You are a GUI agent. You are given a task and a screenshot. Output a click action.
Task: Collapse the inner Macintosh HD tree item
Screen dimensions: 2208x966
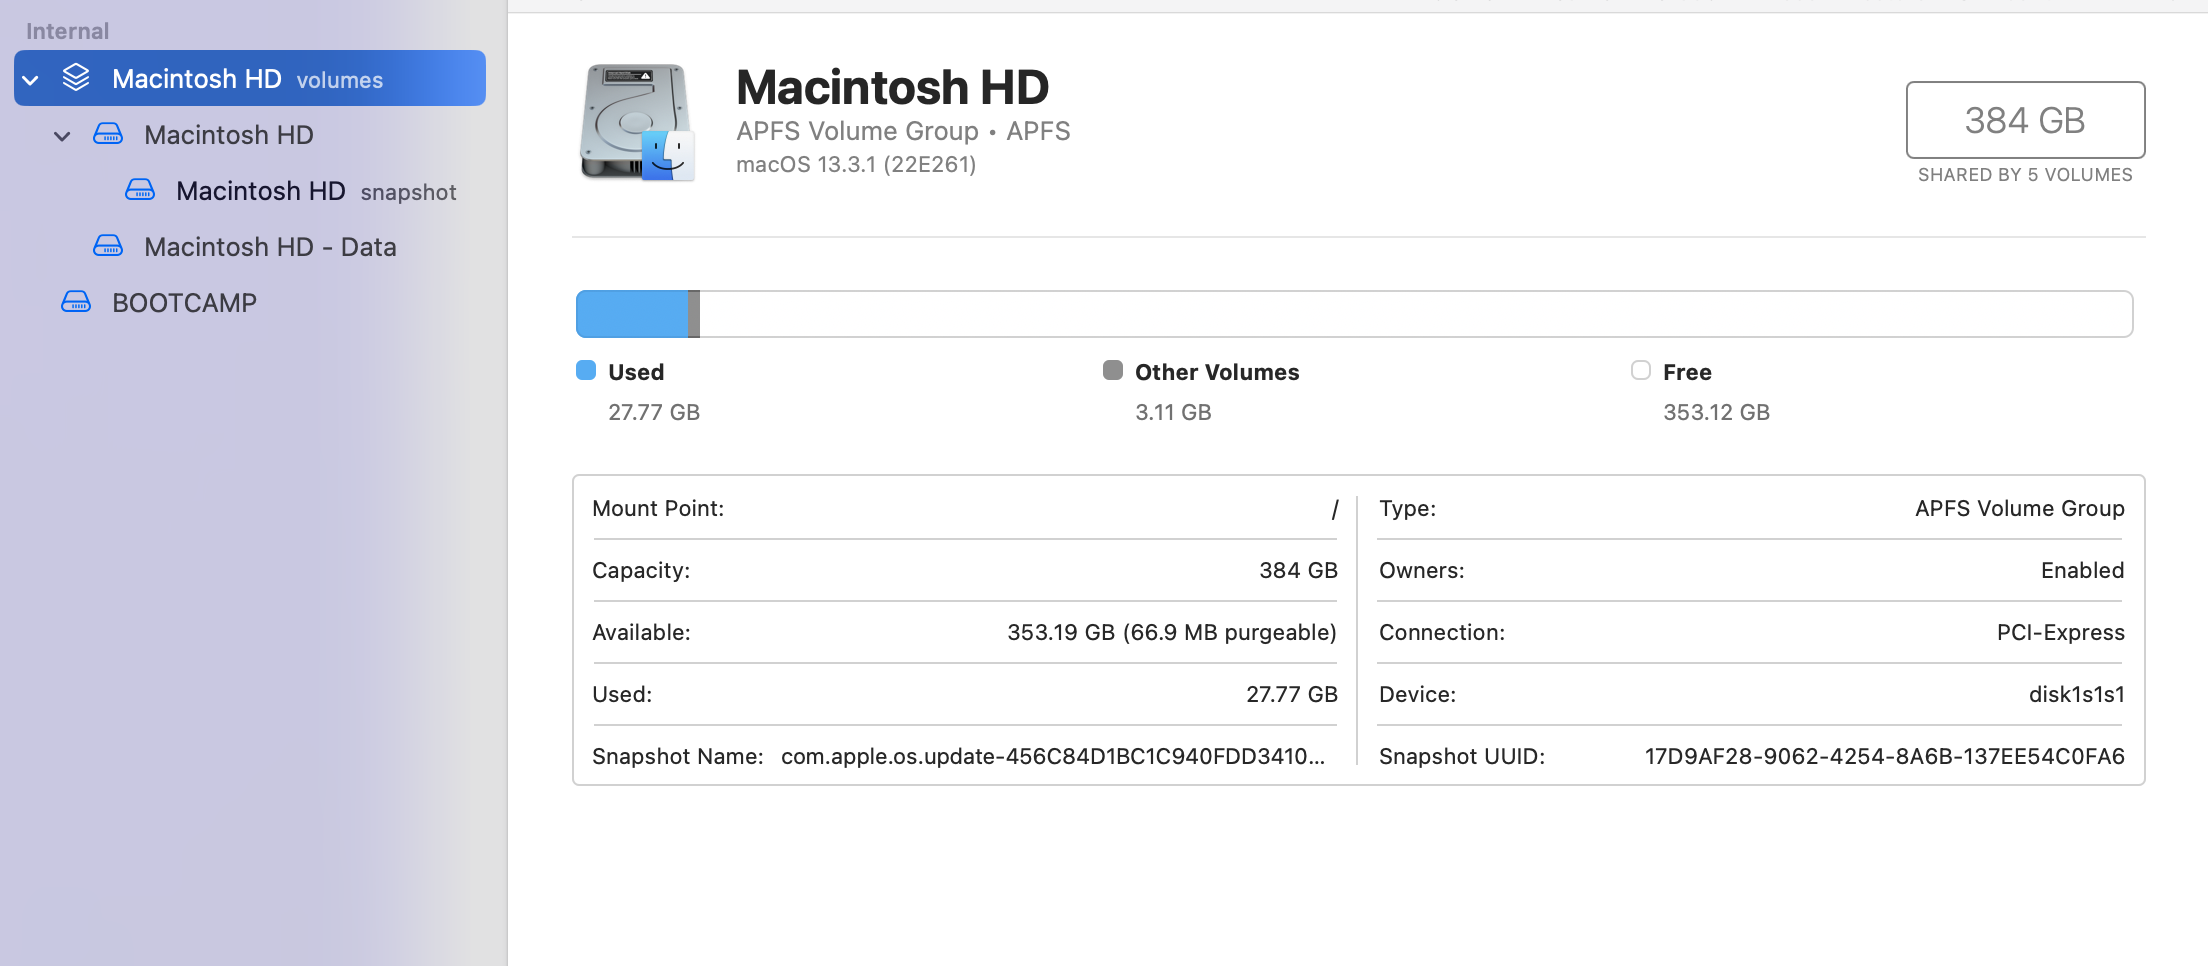coord(62,135)
